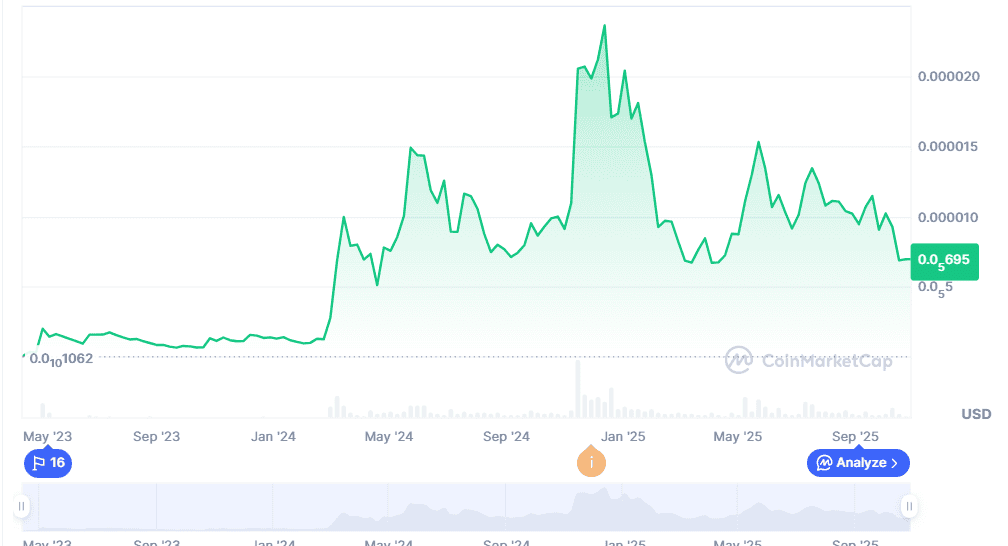Click the flag events badge showing 16
The height and width of the screenshot is (546, 1008).
(x=48, y=463)
